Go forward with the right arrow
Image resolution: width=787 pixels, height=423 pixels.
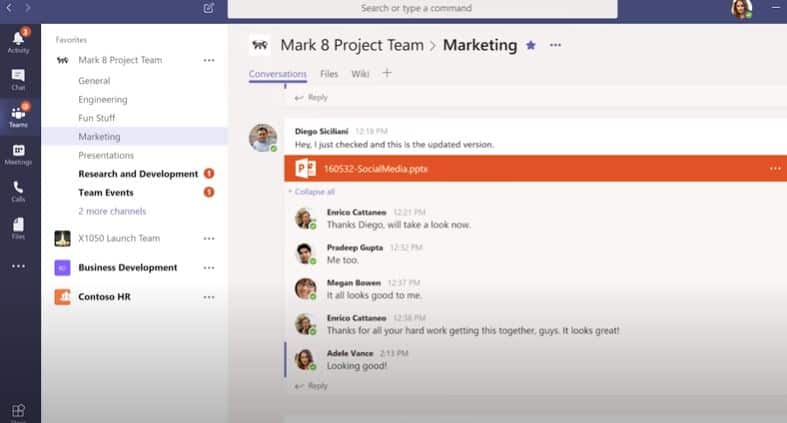(28, 8)
